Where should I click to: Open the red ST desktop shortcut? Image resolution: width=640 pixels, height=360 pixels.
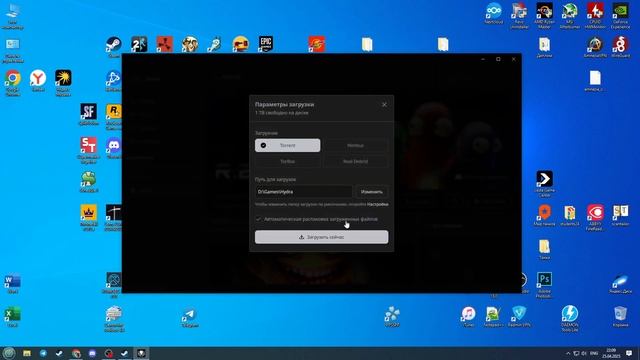[89, 150]
